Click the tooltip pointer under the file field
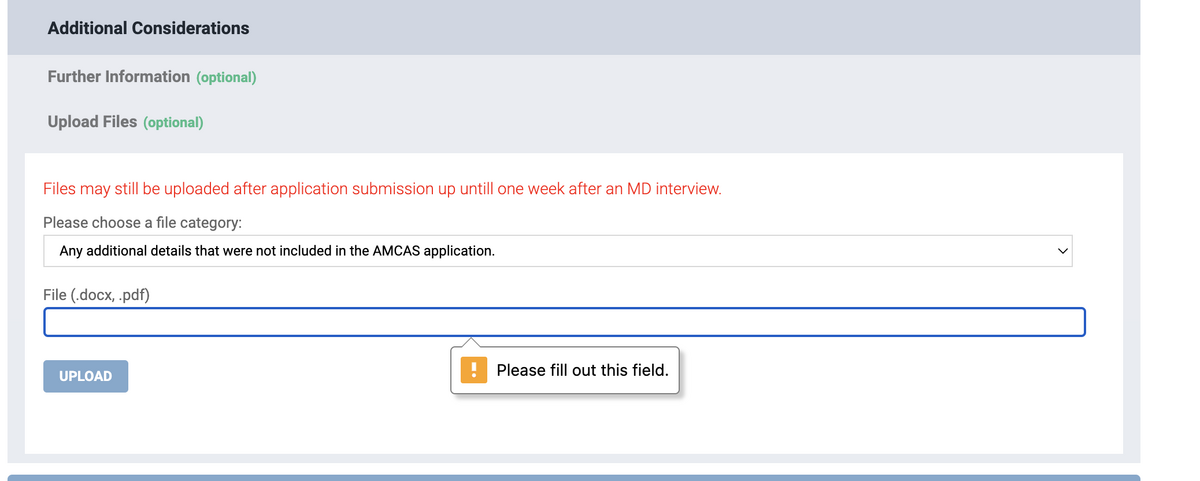Image resolution: width=1200 pixels, height=481 pixels. coord(467,343)
